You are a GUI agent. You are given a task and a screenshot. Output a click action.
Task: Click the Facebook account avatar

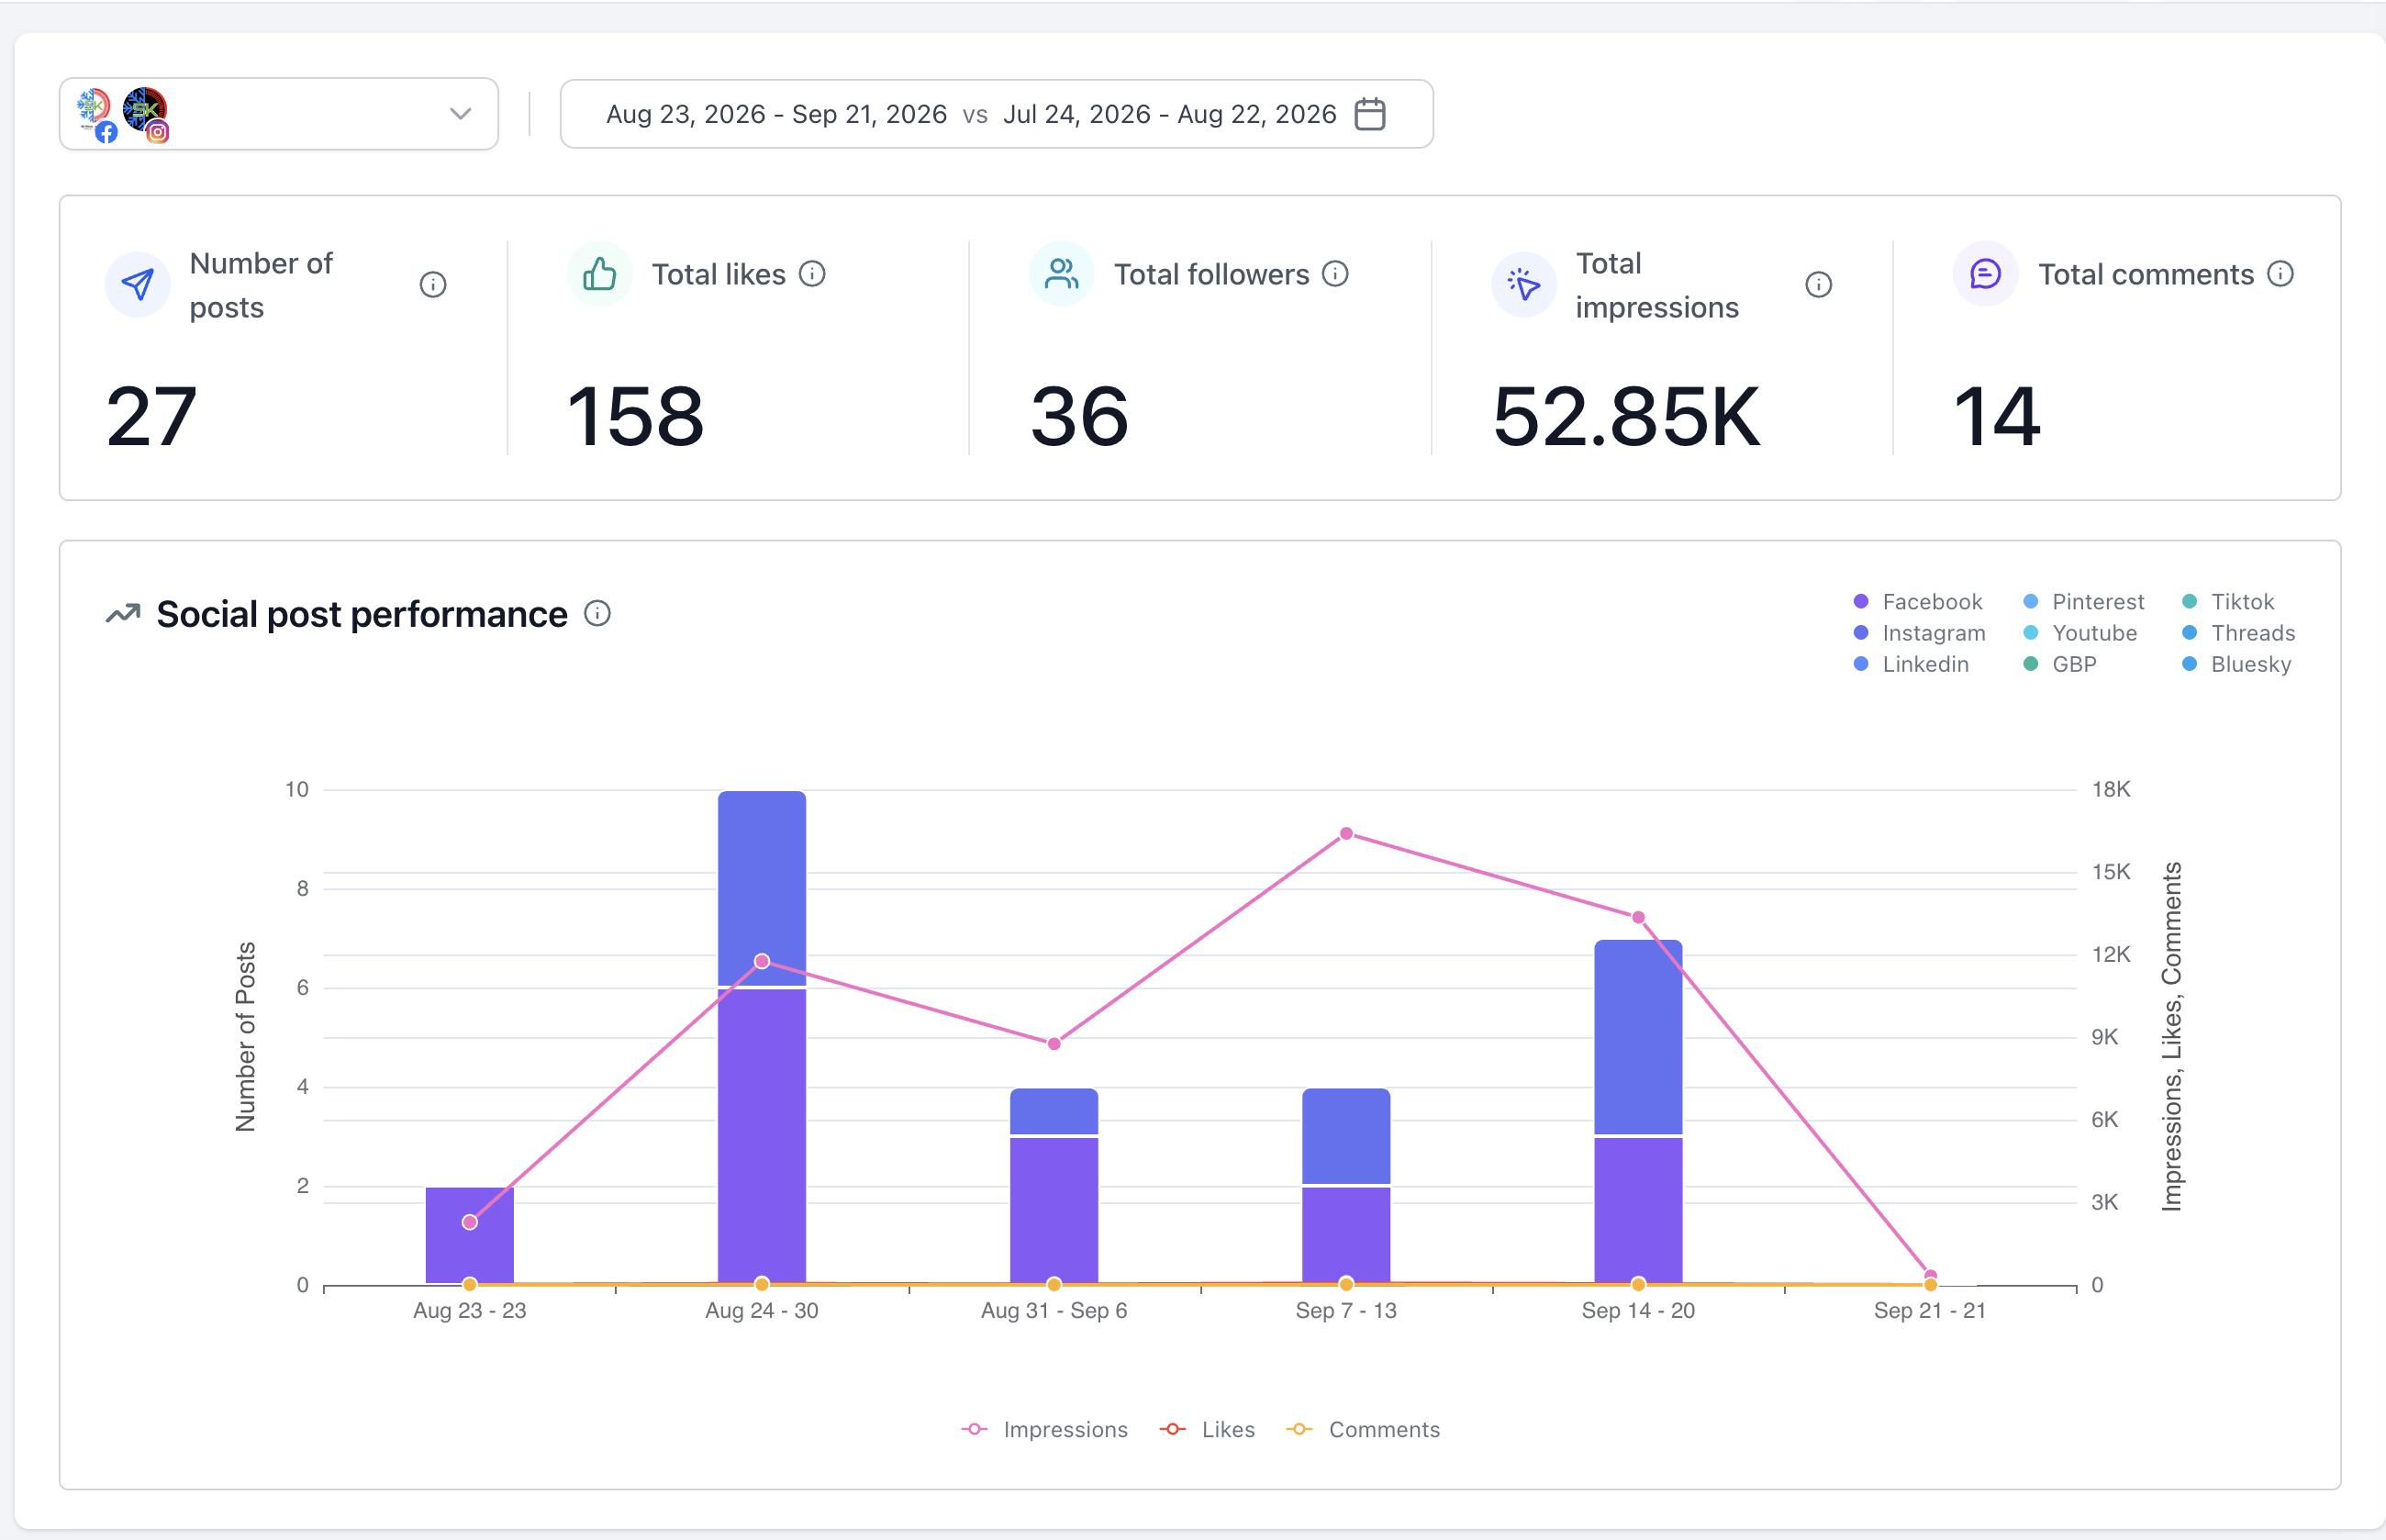coord(96,114)
